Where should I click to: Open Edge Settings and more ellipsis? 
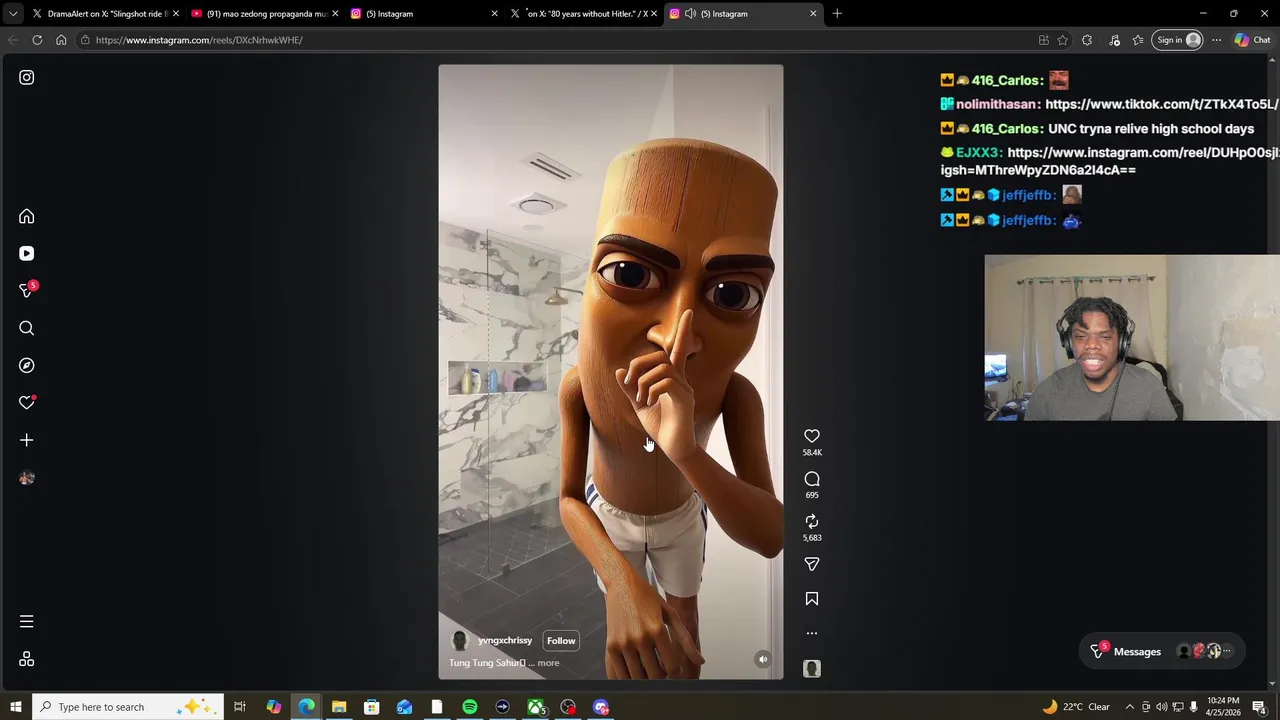tap(1216, 40)
